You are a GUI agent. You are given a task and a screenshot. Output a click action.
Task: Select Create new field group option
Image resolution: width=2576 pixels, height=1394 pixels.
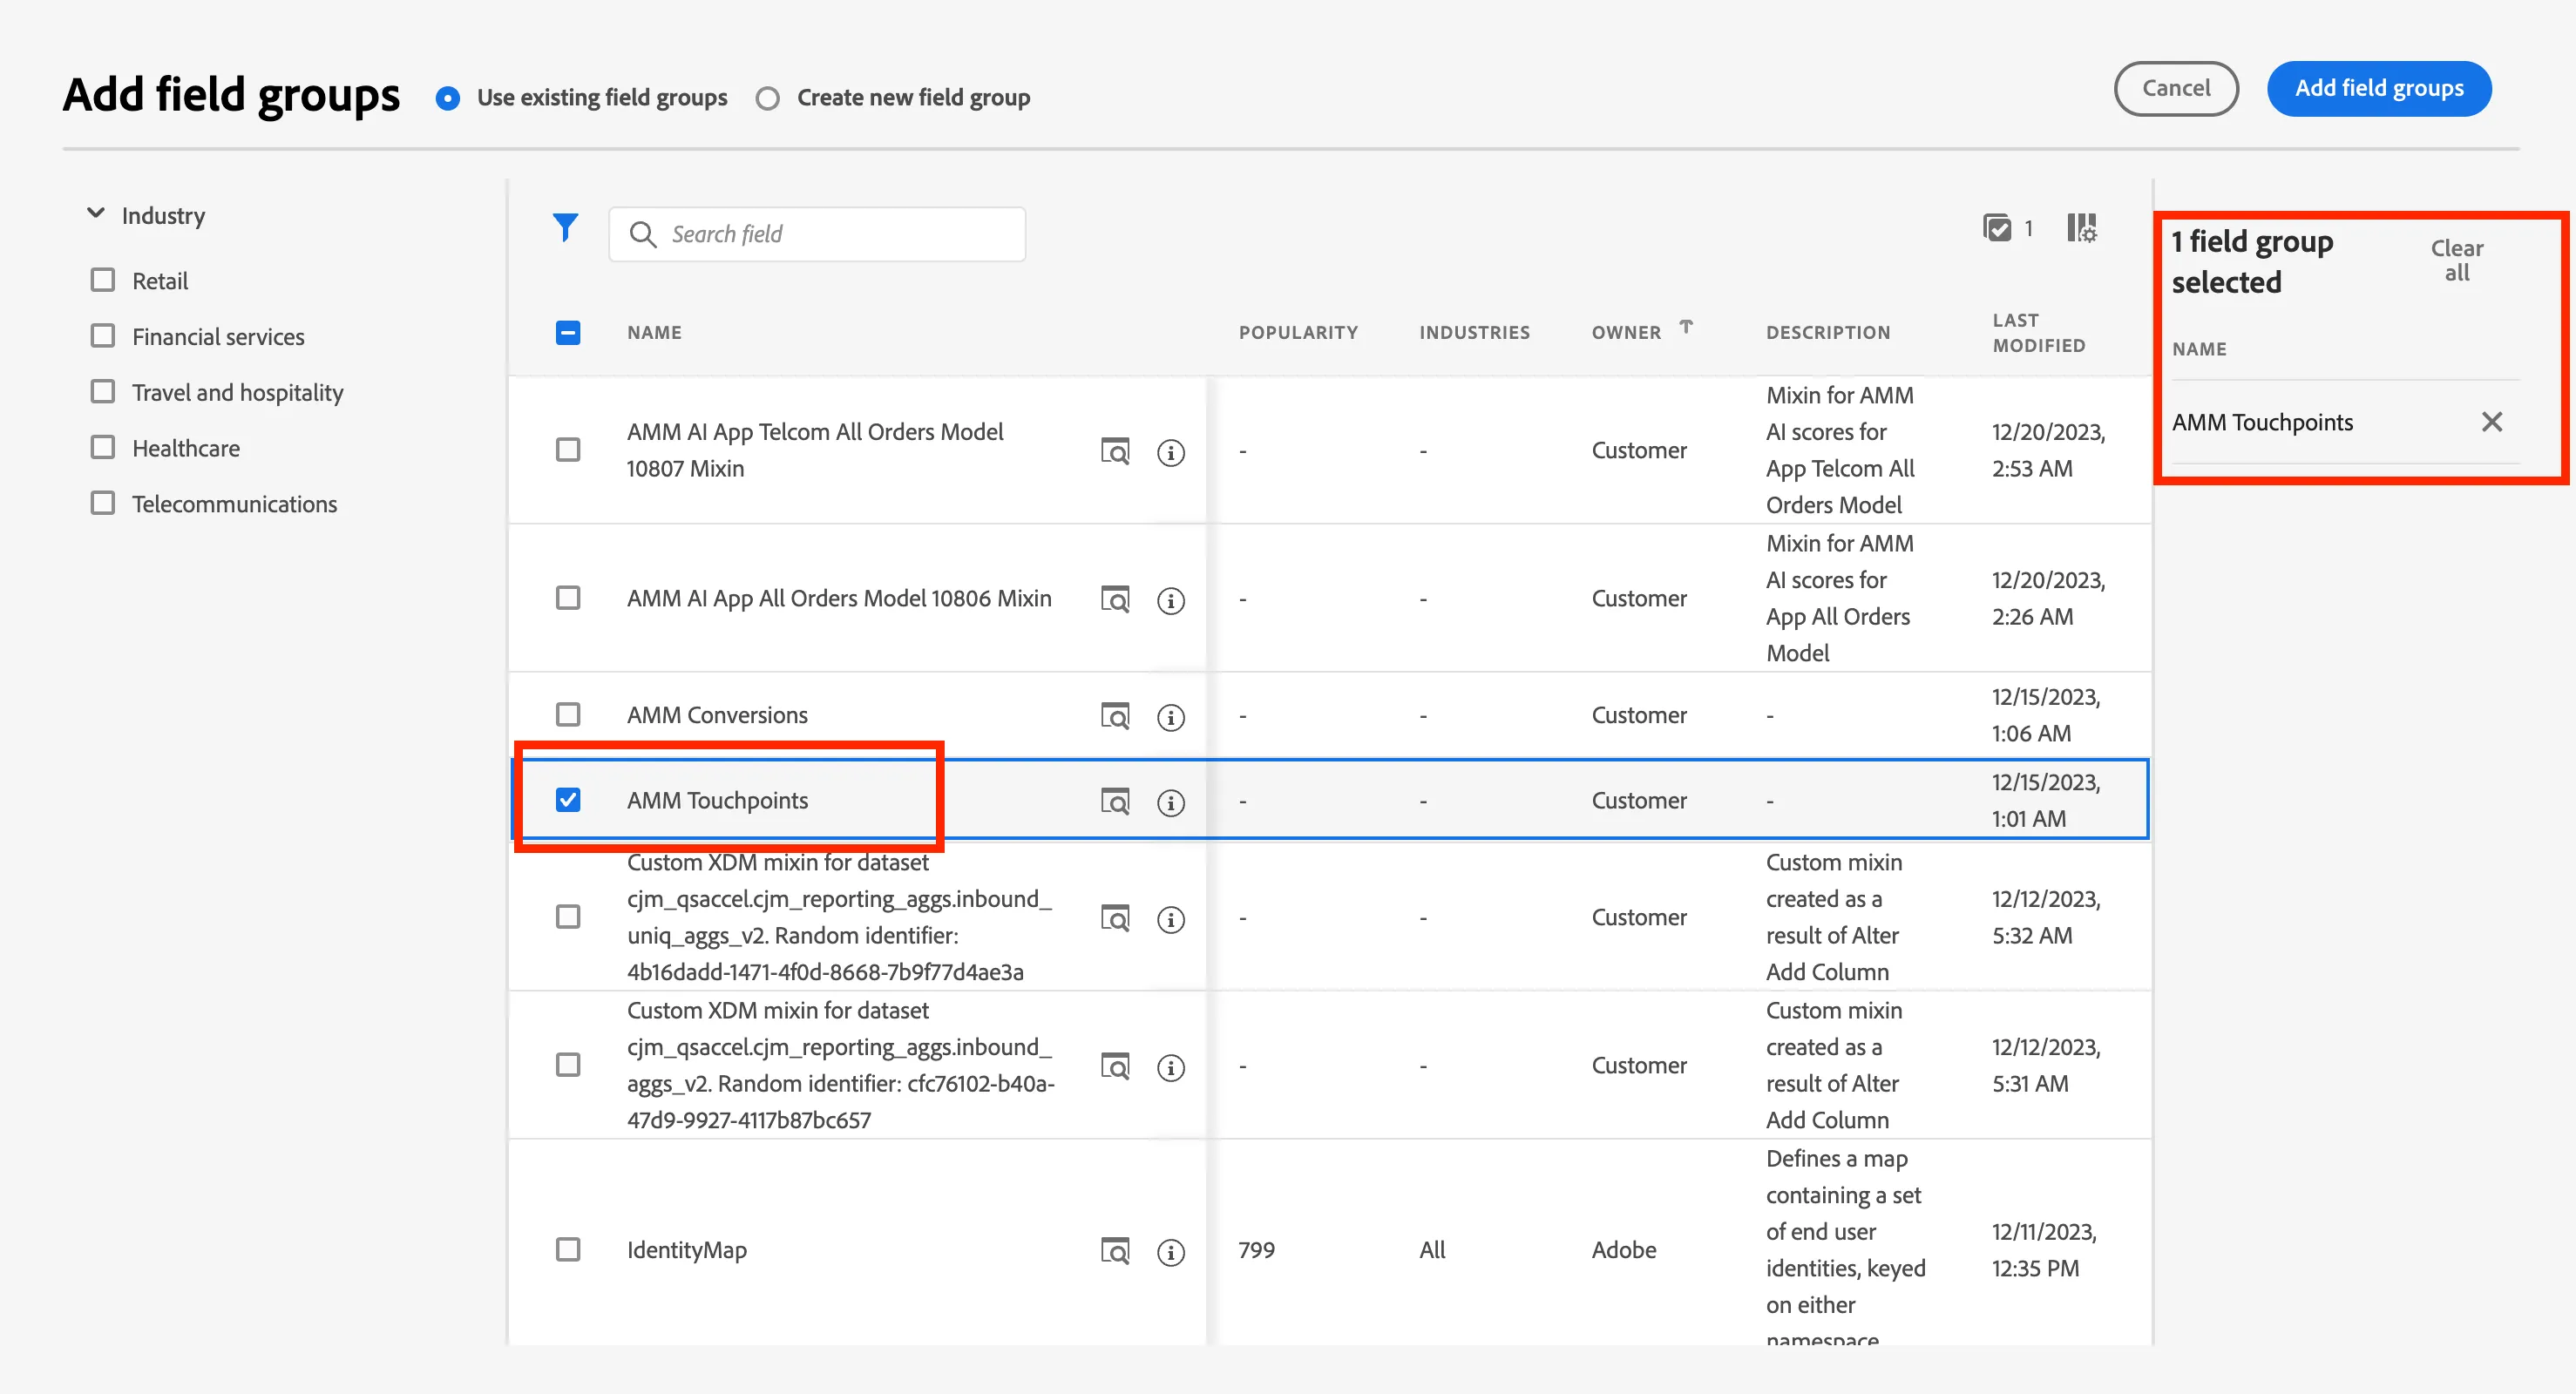click(x=768, y=98)
